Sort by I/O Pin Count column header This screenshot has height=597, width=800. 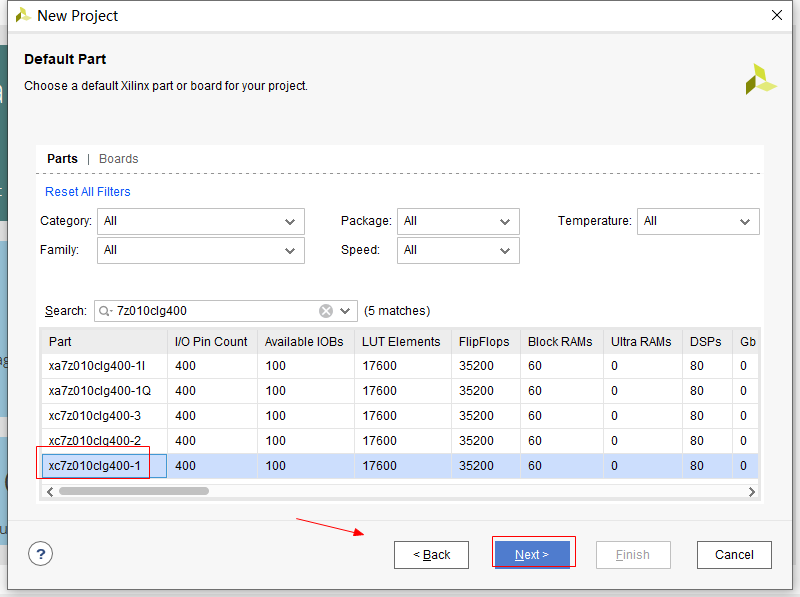212,342
